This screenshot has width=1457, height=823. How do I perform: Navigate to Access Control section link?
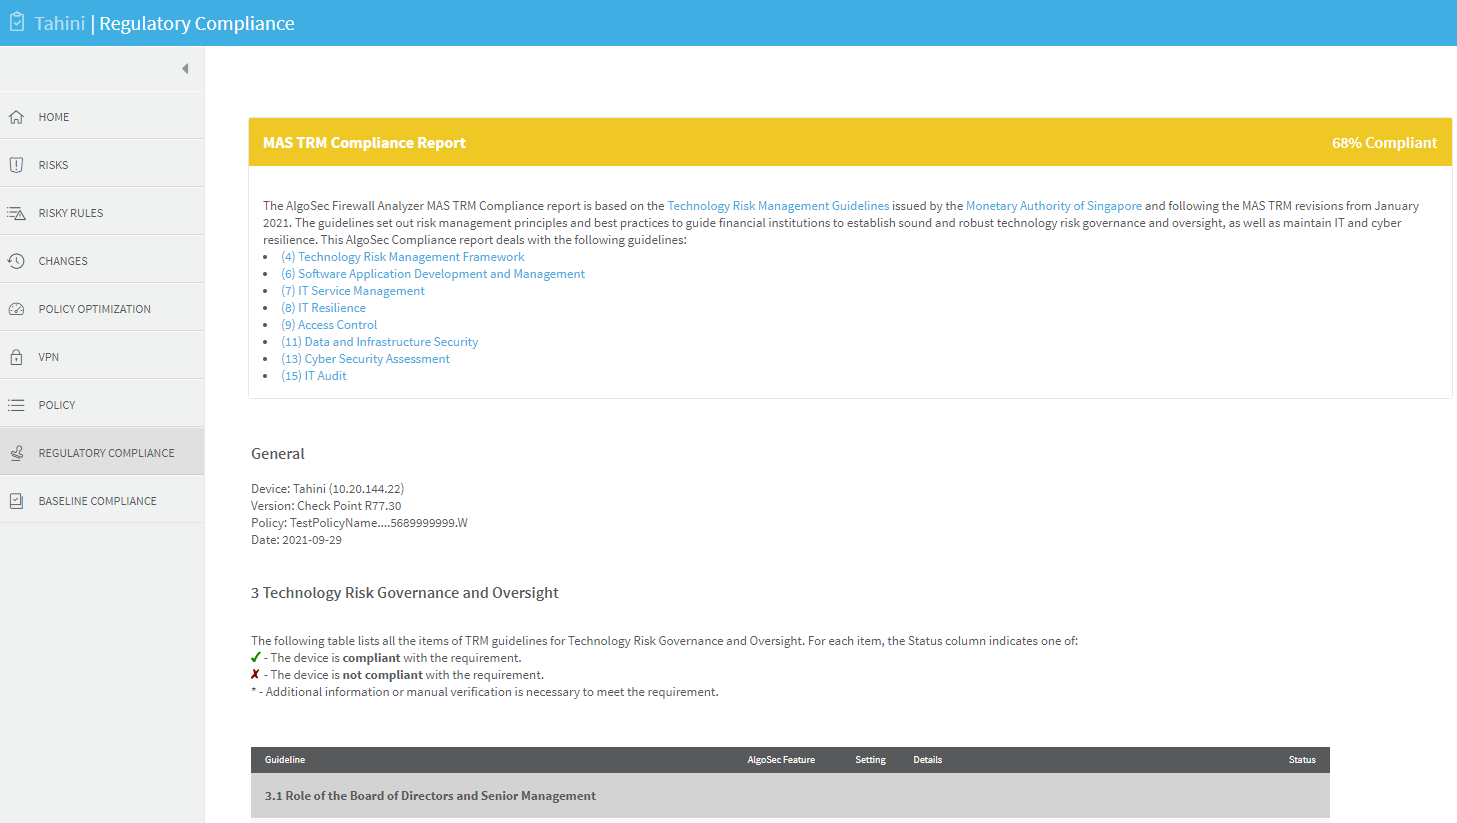point(329,325)
